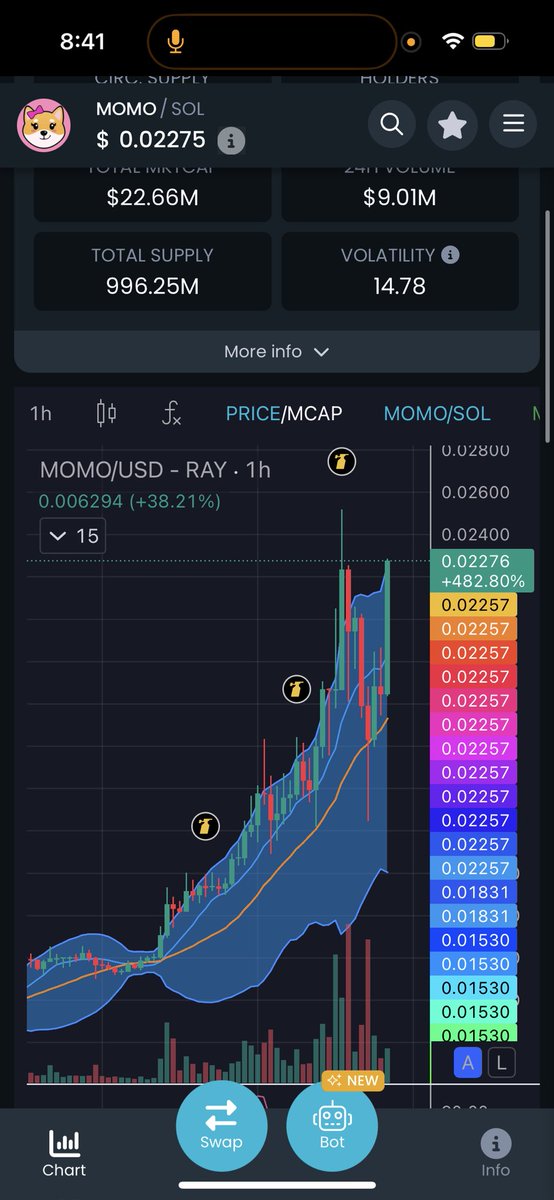Tap the $22.66M market cap value
The height and width of the screenshot is (1200, 554).
click(x=152, y=198)
